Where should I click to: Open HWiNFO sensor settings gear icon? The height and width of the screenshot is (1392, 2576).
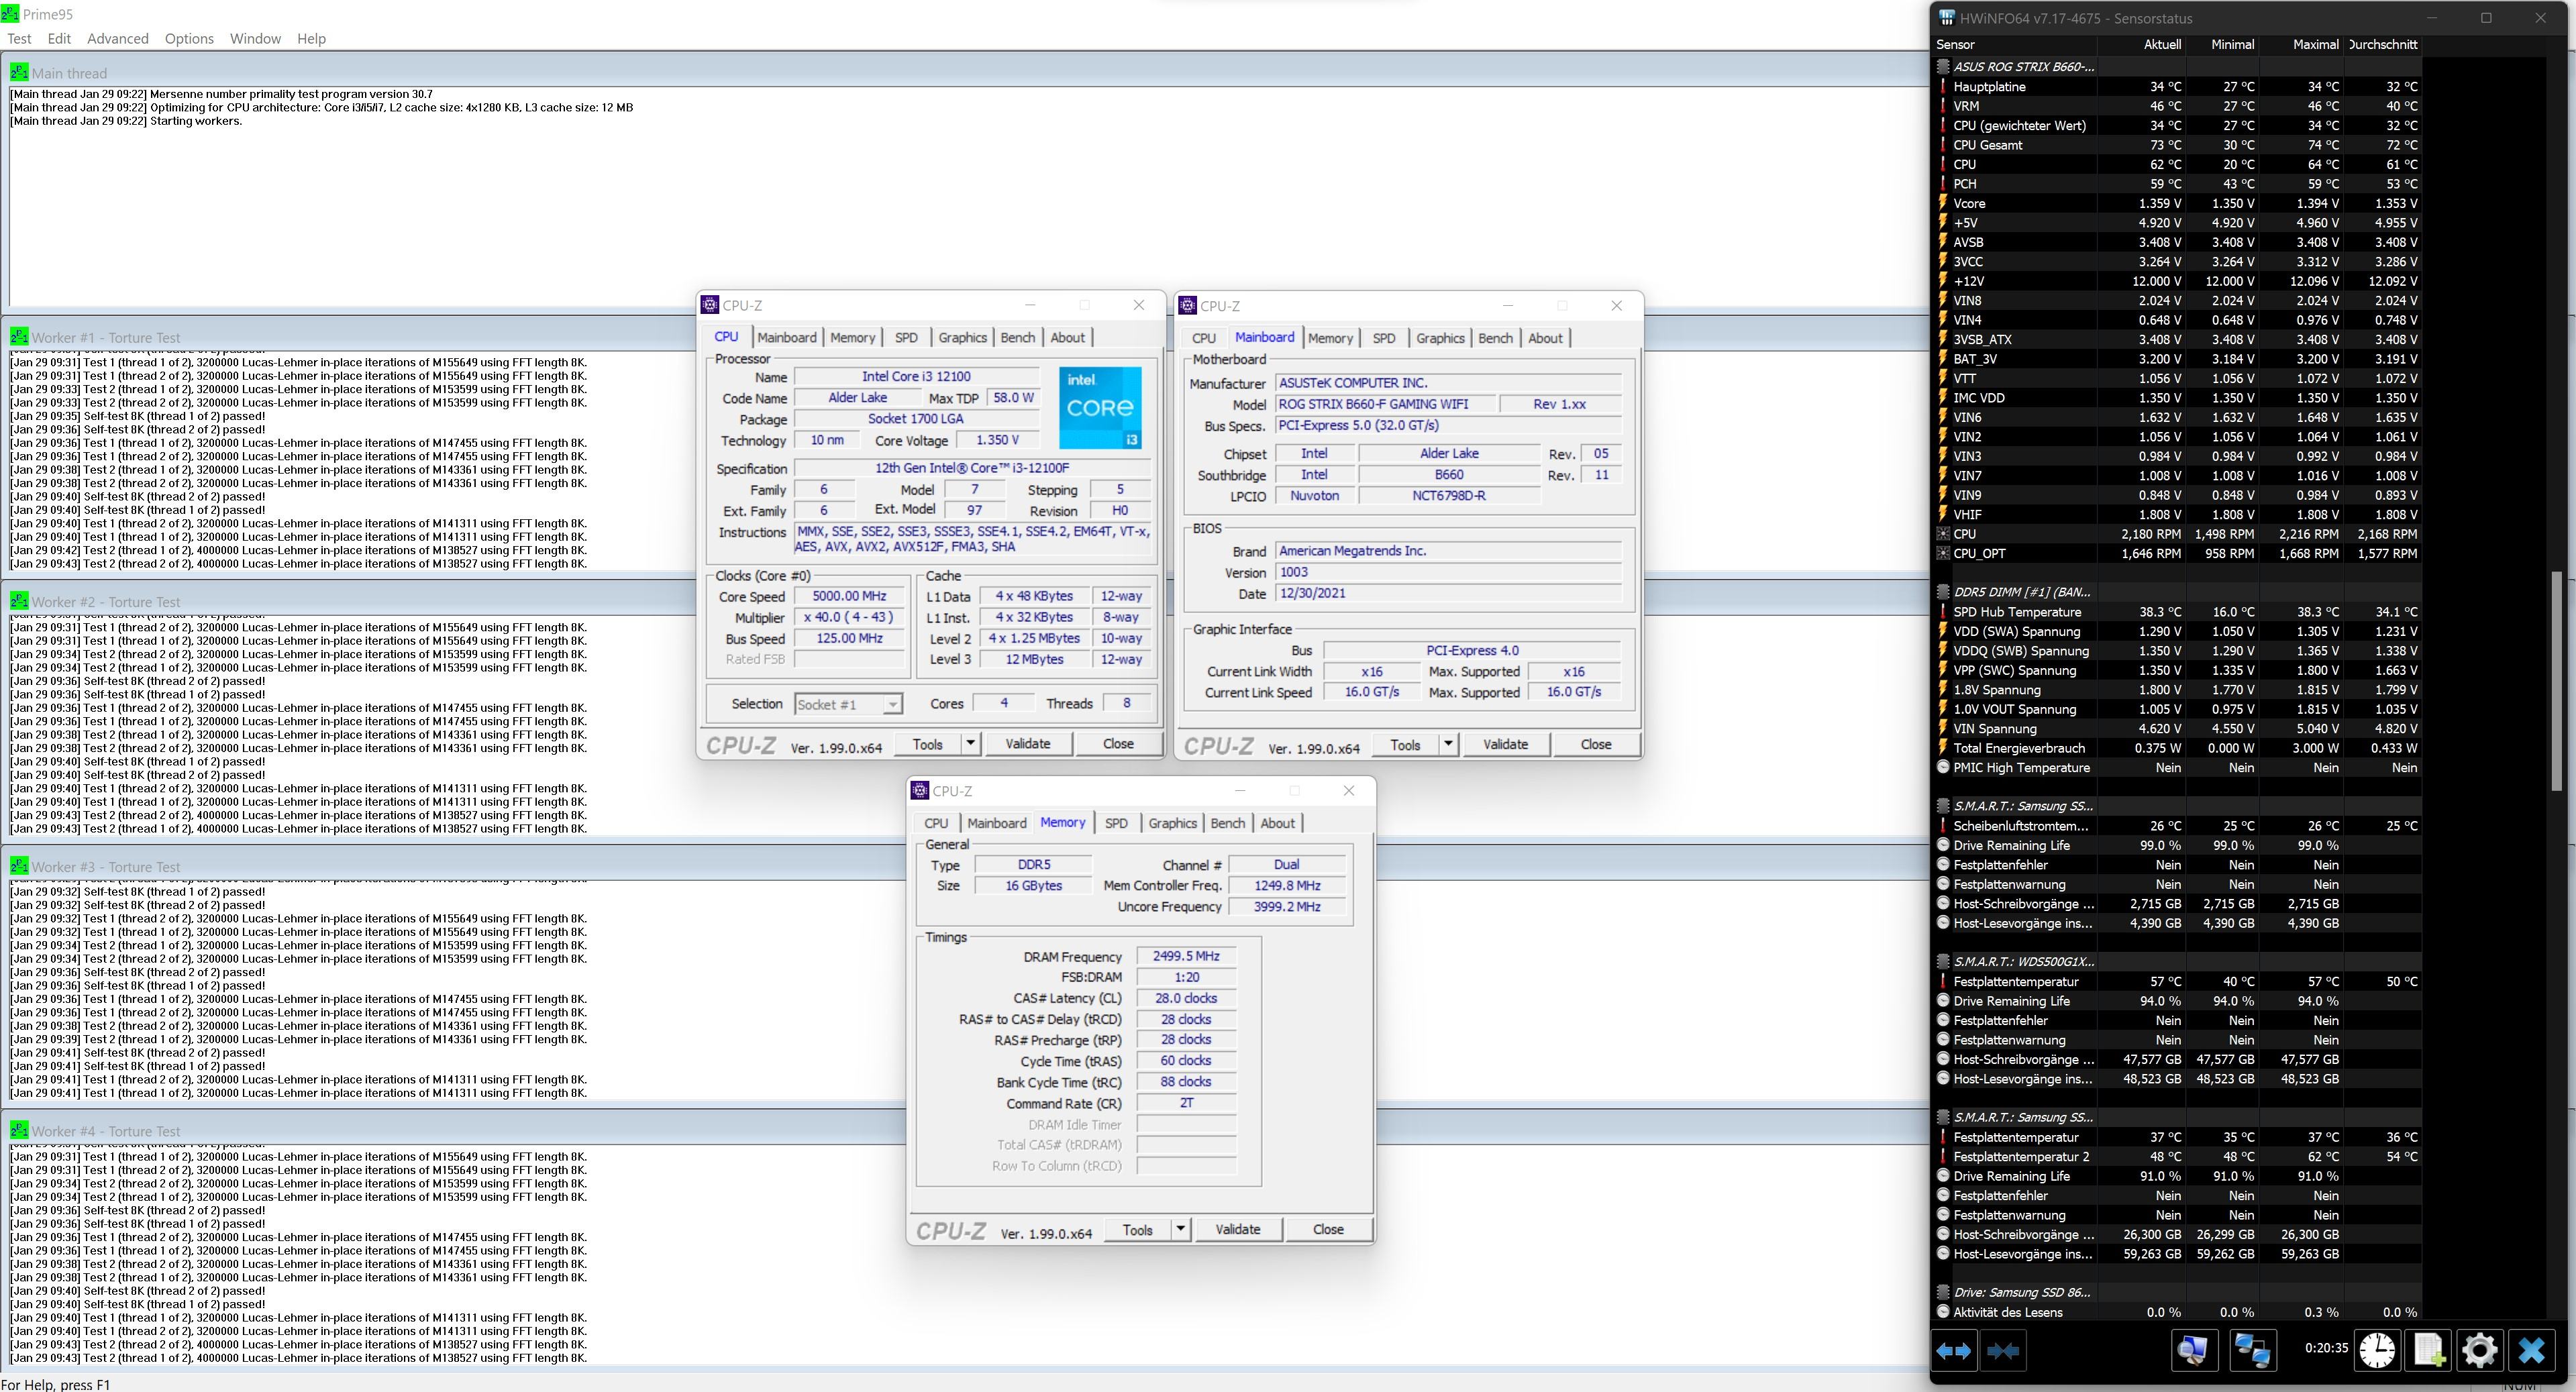[2480, 1351]
